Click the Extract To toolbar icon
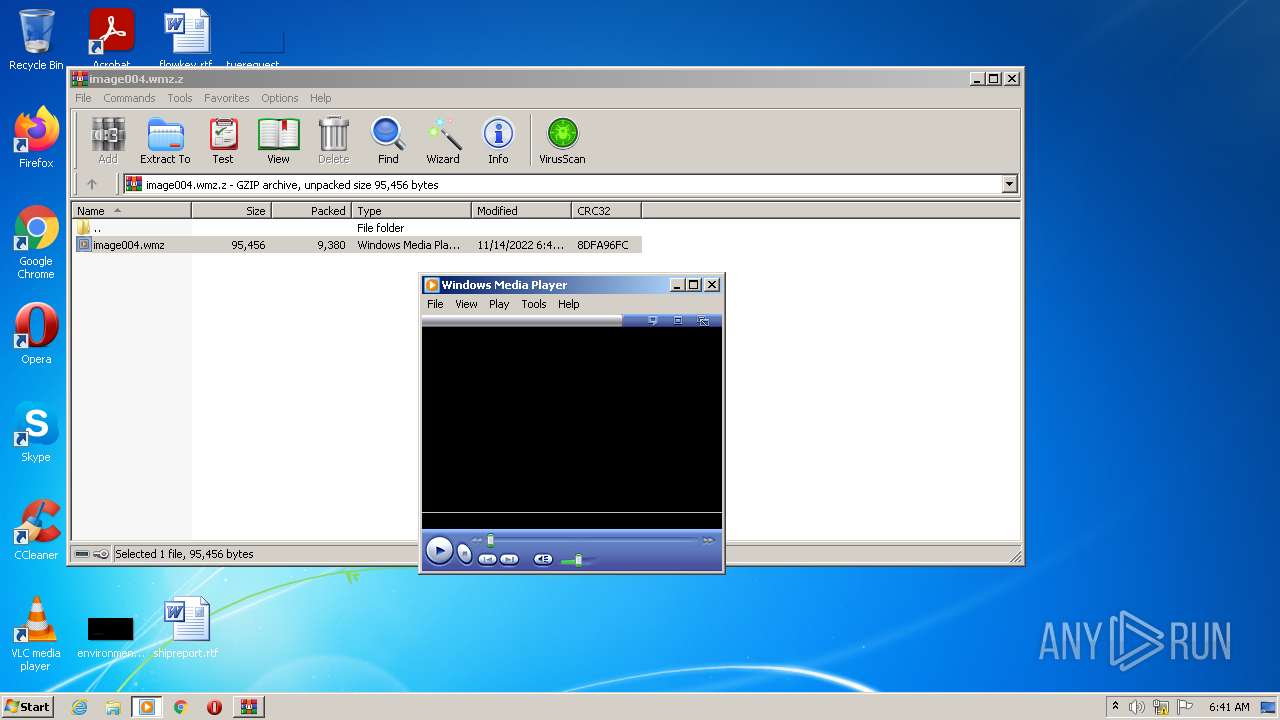 click(x=165, y=141)
